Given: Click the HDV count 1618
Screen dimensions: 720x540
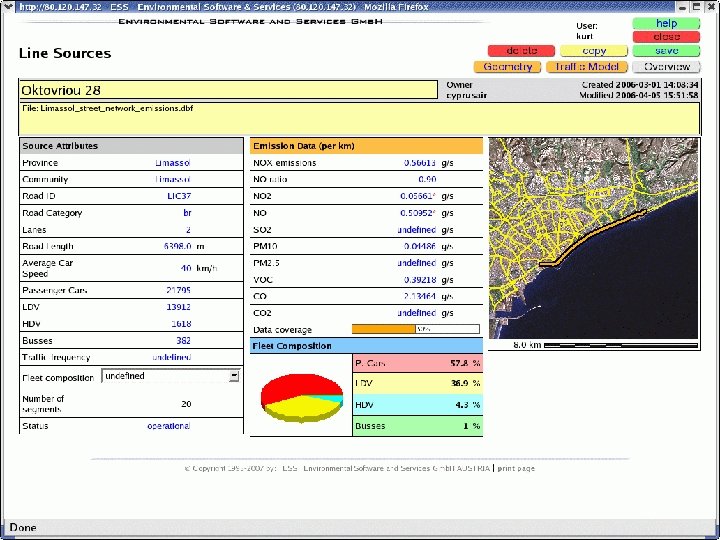Looking at the screenshot, I should (x=181, y=324).
